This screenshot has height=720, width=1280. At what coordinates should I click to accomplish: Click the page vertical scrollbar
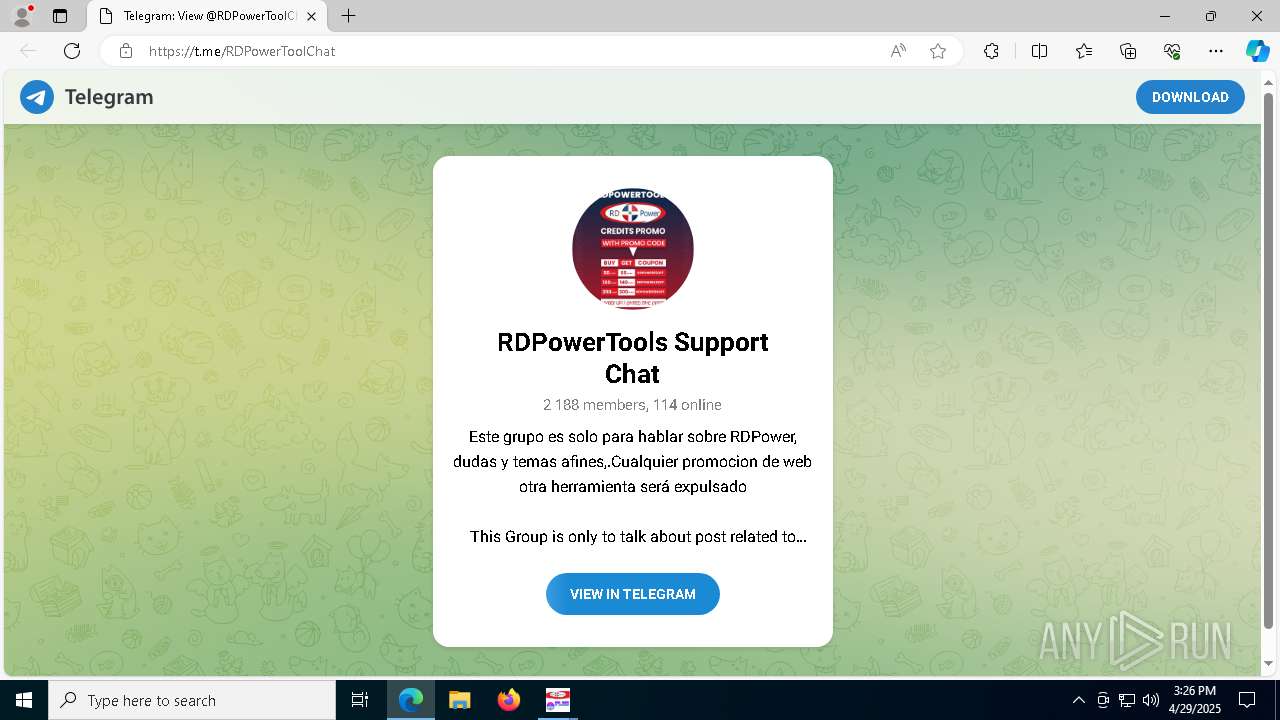pyautogui.click(x=1268, y=360)
